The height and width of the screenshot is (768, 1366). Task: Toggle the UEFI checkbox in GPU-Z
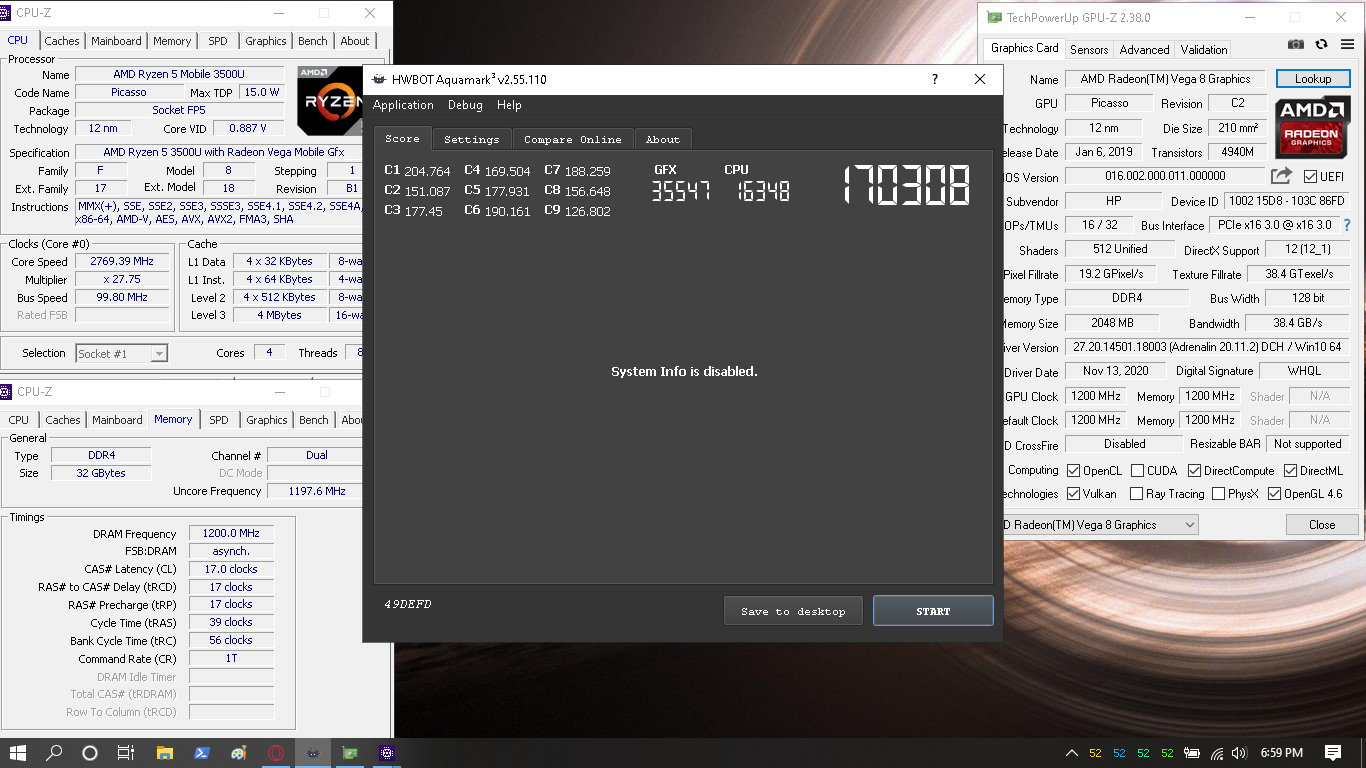click(x=1311, y=177)
